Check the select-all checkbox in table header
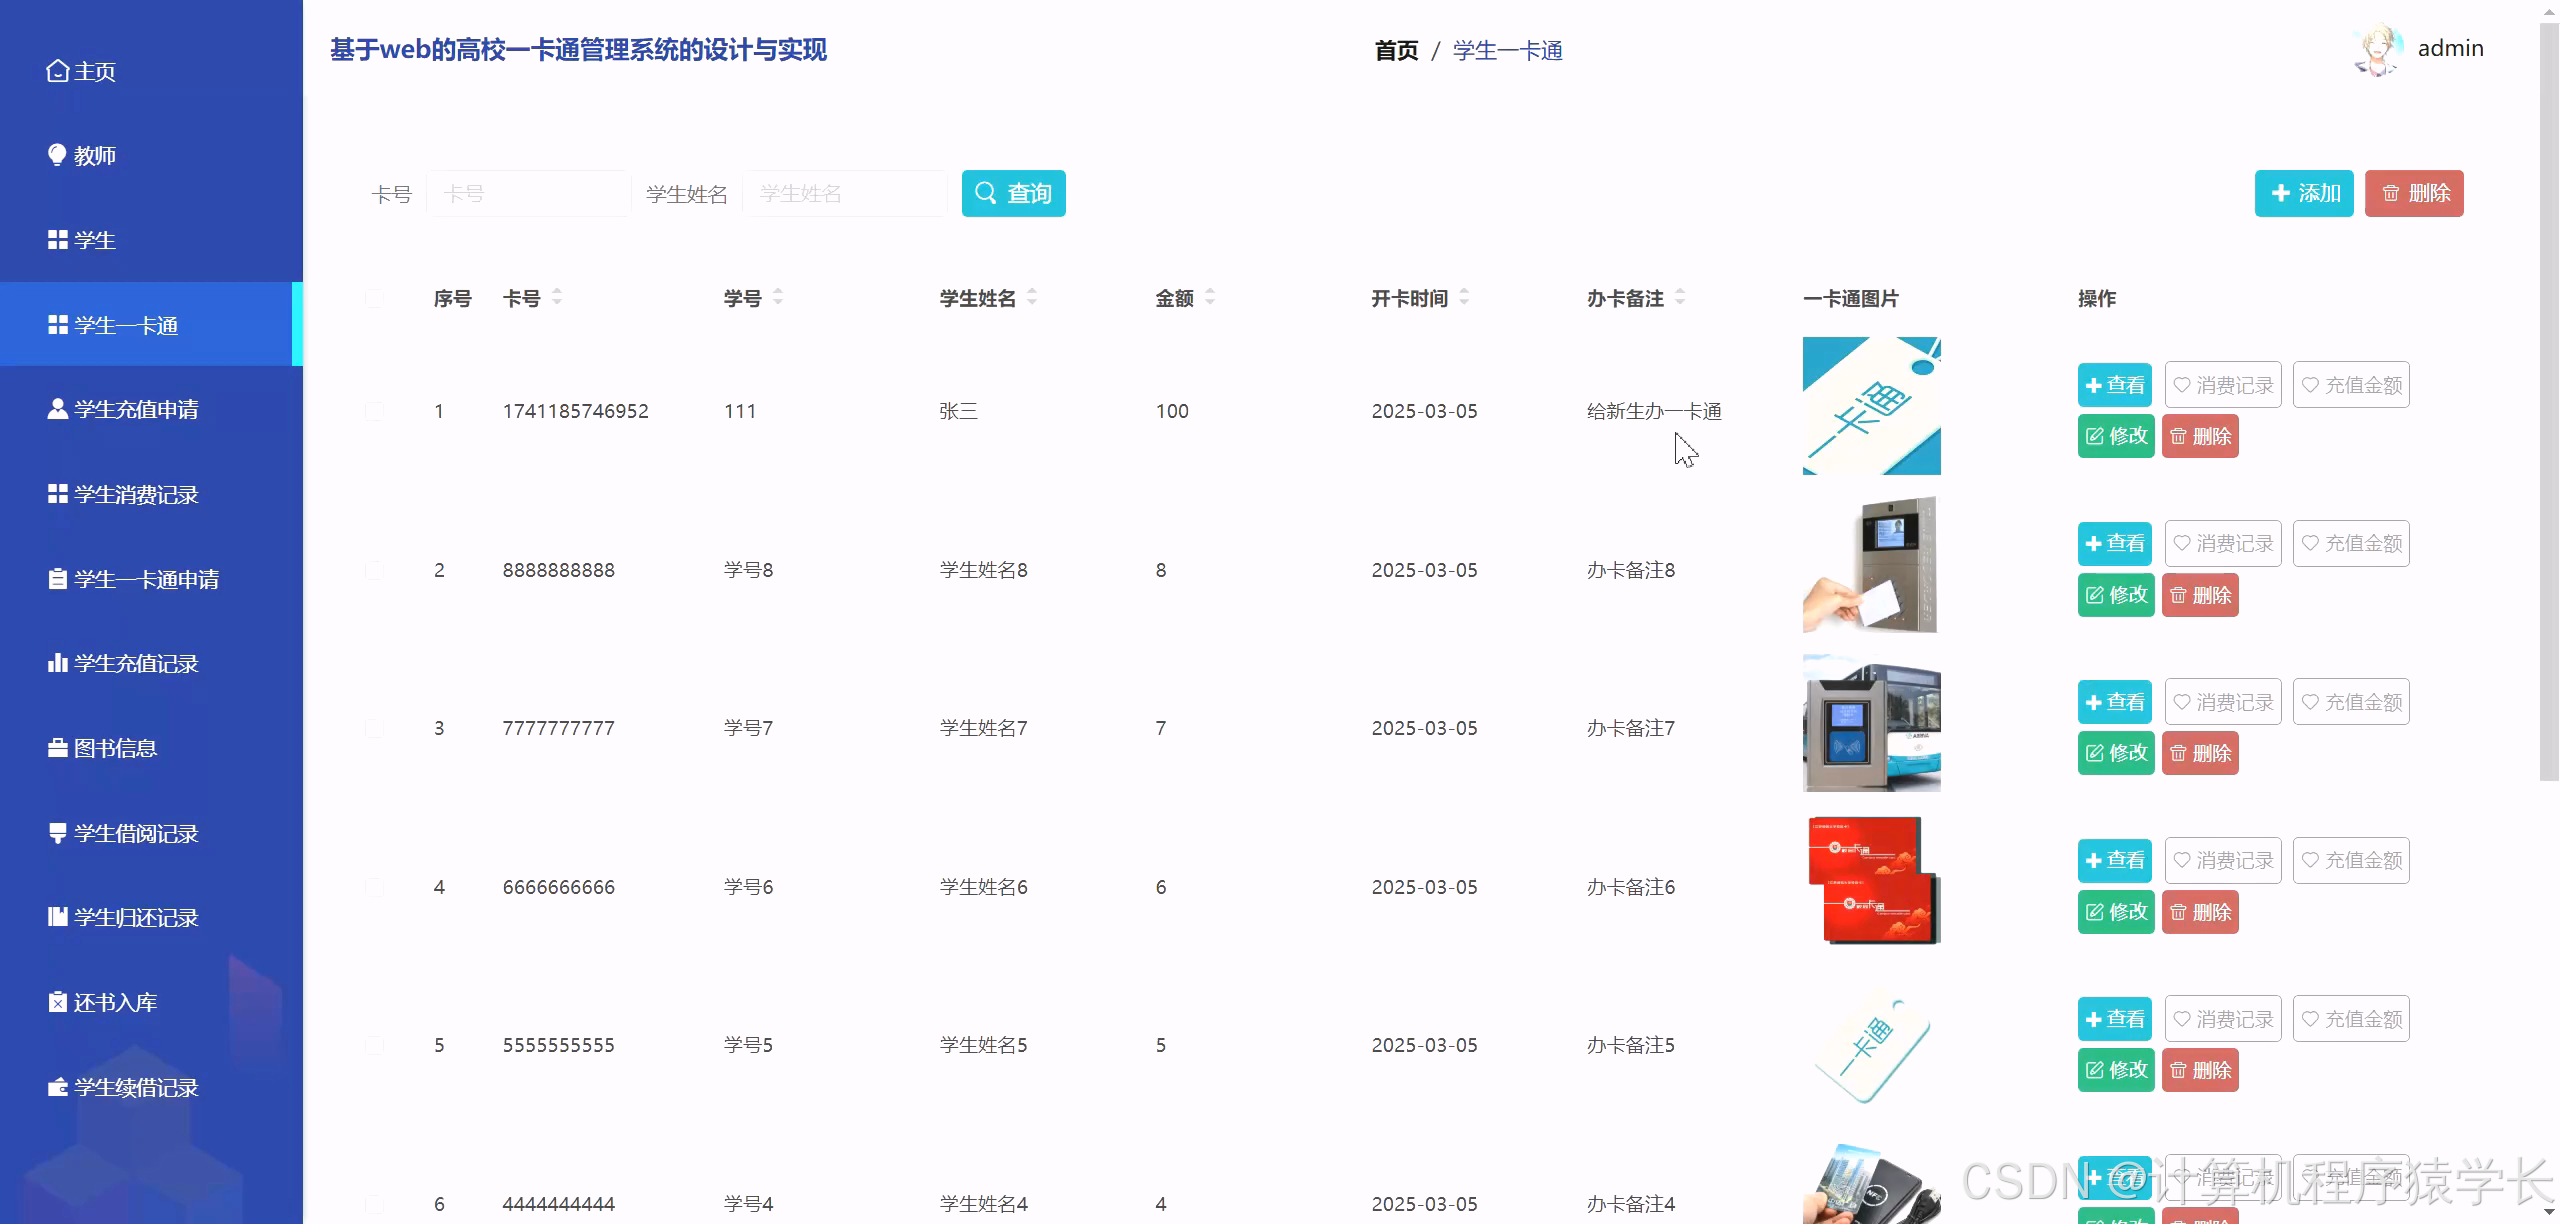This screenshot has height=1224, width=2560. click(375, 297)
